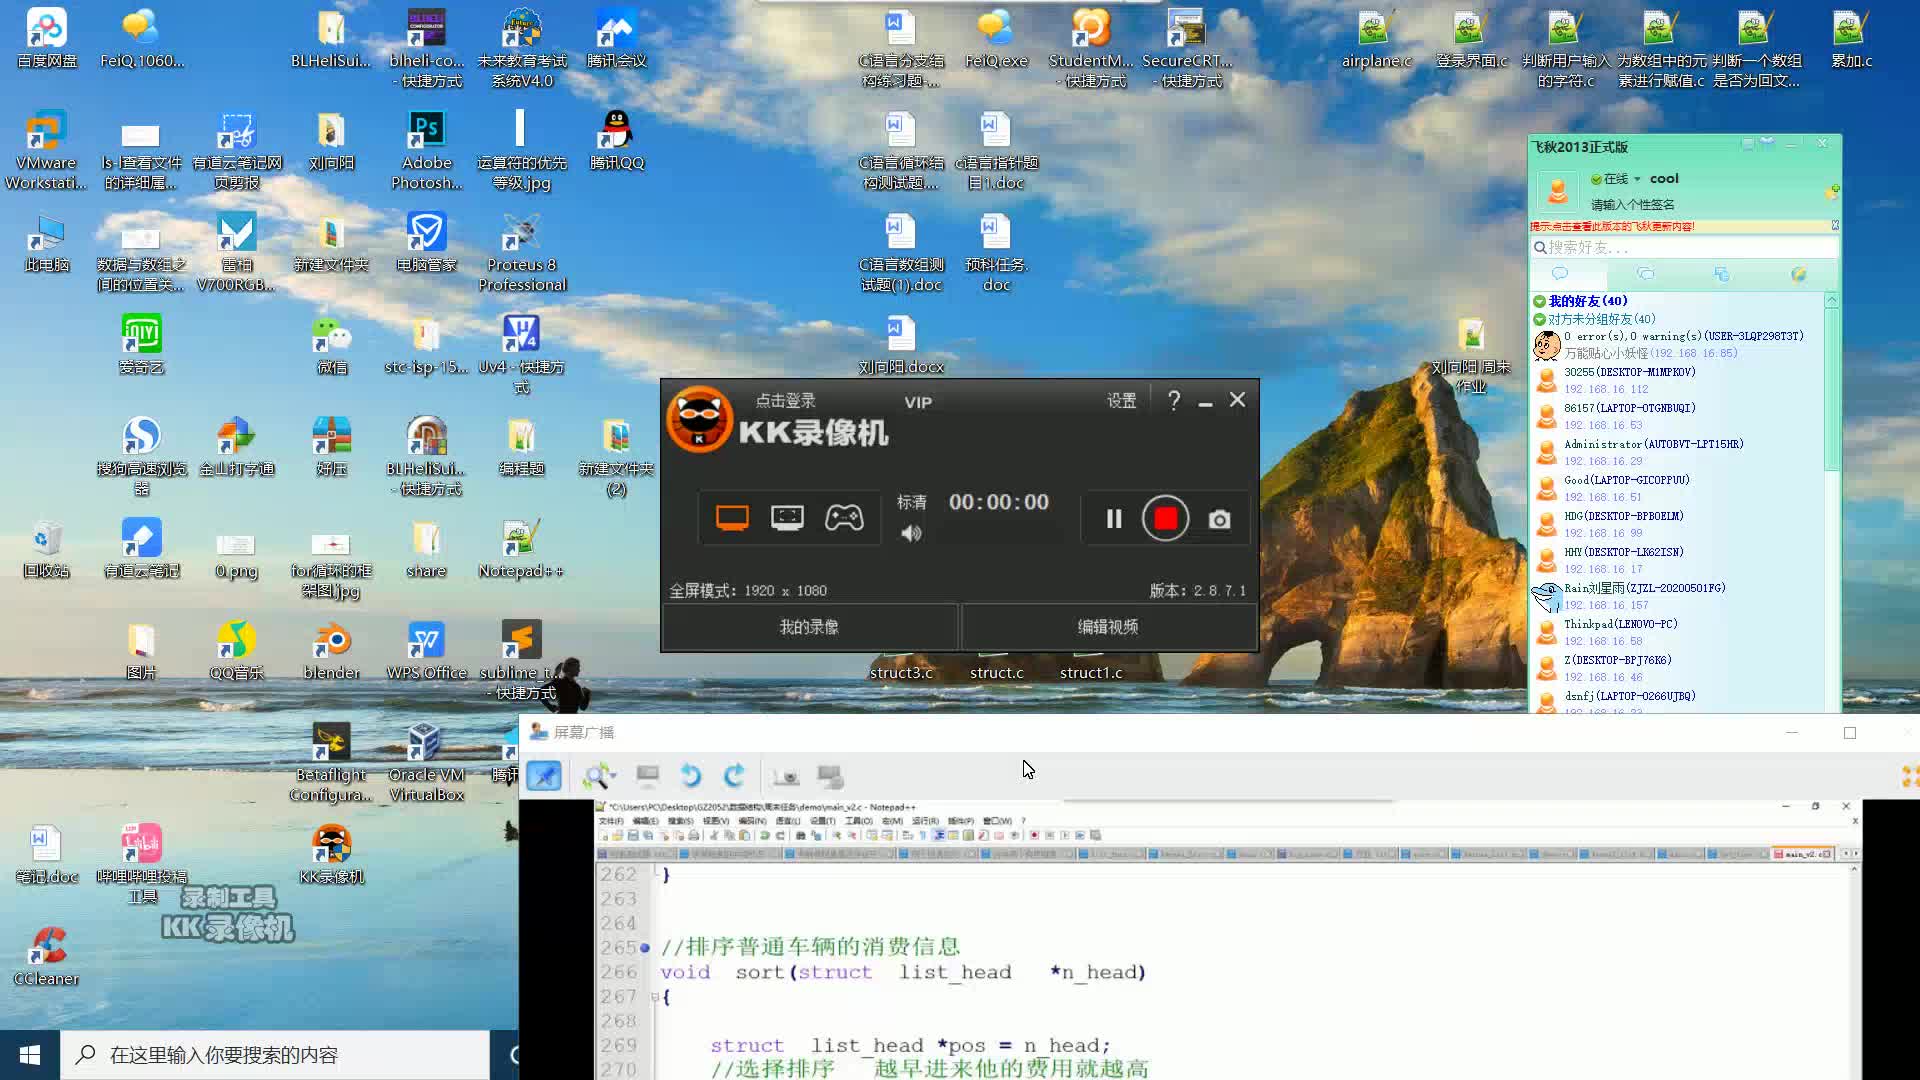
Task: Click the 我的录像 button
Action: click(808, 627)
